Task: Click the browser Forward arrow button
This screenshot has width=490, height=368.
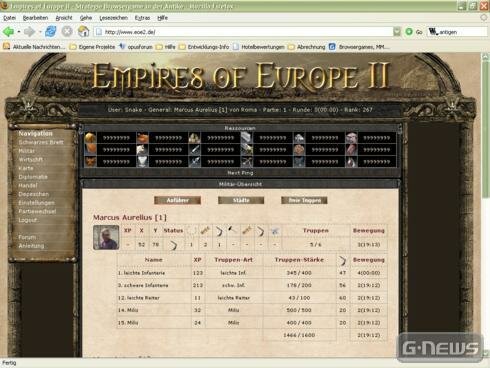Action: pos(29,32)
